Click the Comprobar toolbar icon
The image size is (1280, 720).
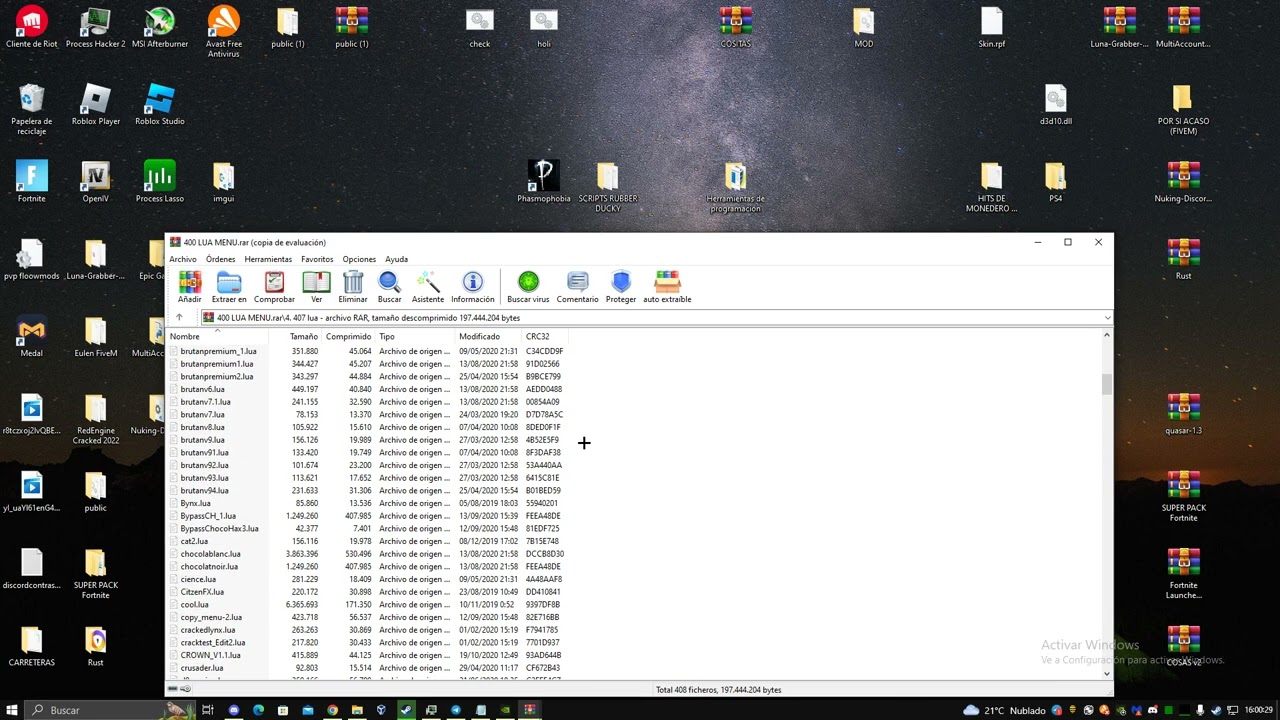[x=274, y=287]
